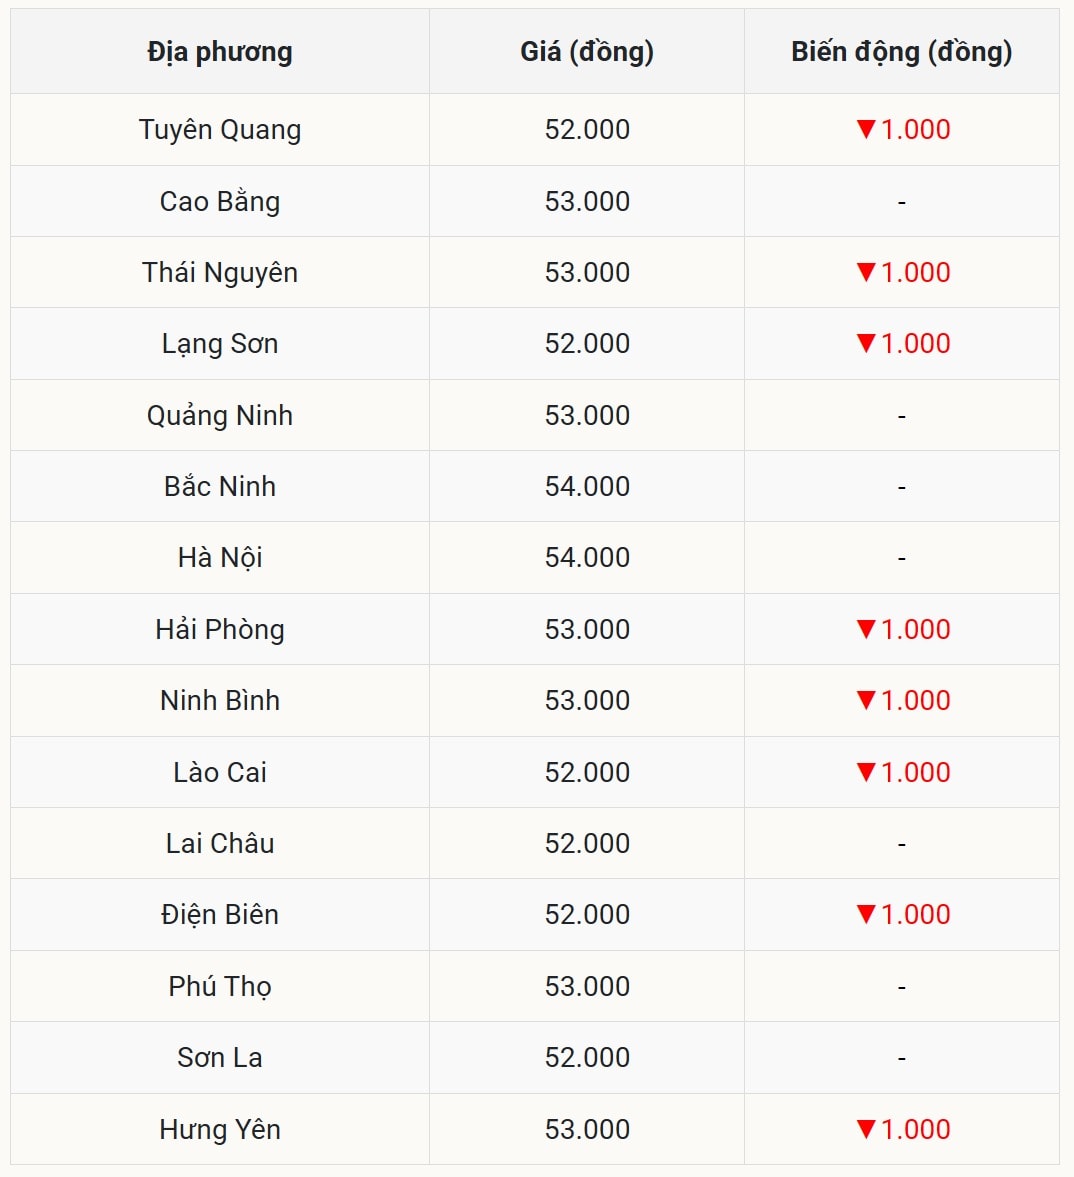Select the down arrow icon beside Ninh Bình's change
1074x1177 pixels.
(x=866, y=700)
